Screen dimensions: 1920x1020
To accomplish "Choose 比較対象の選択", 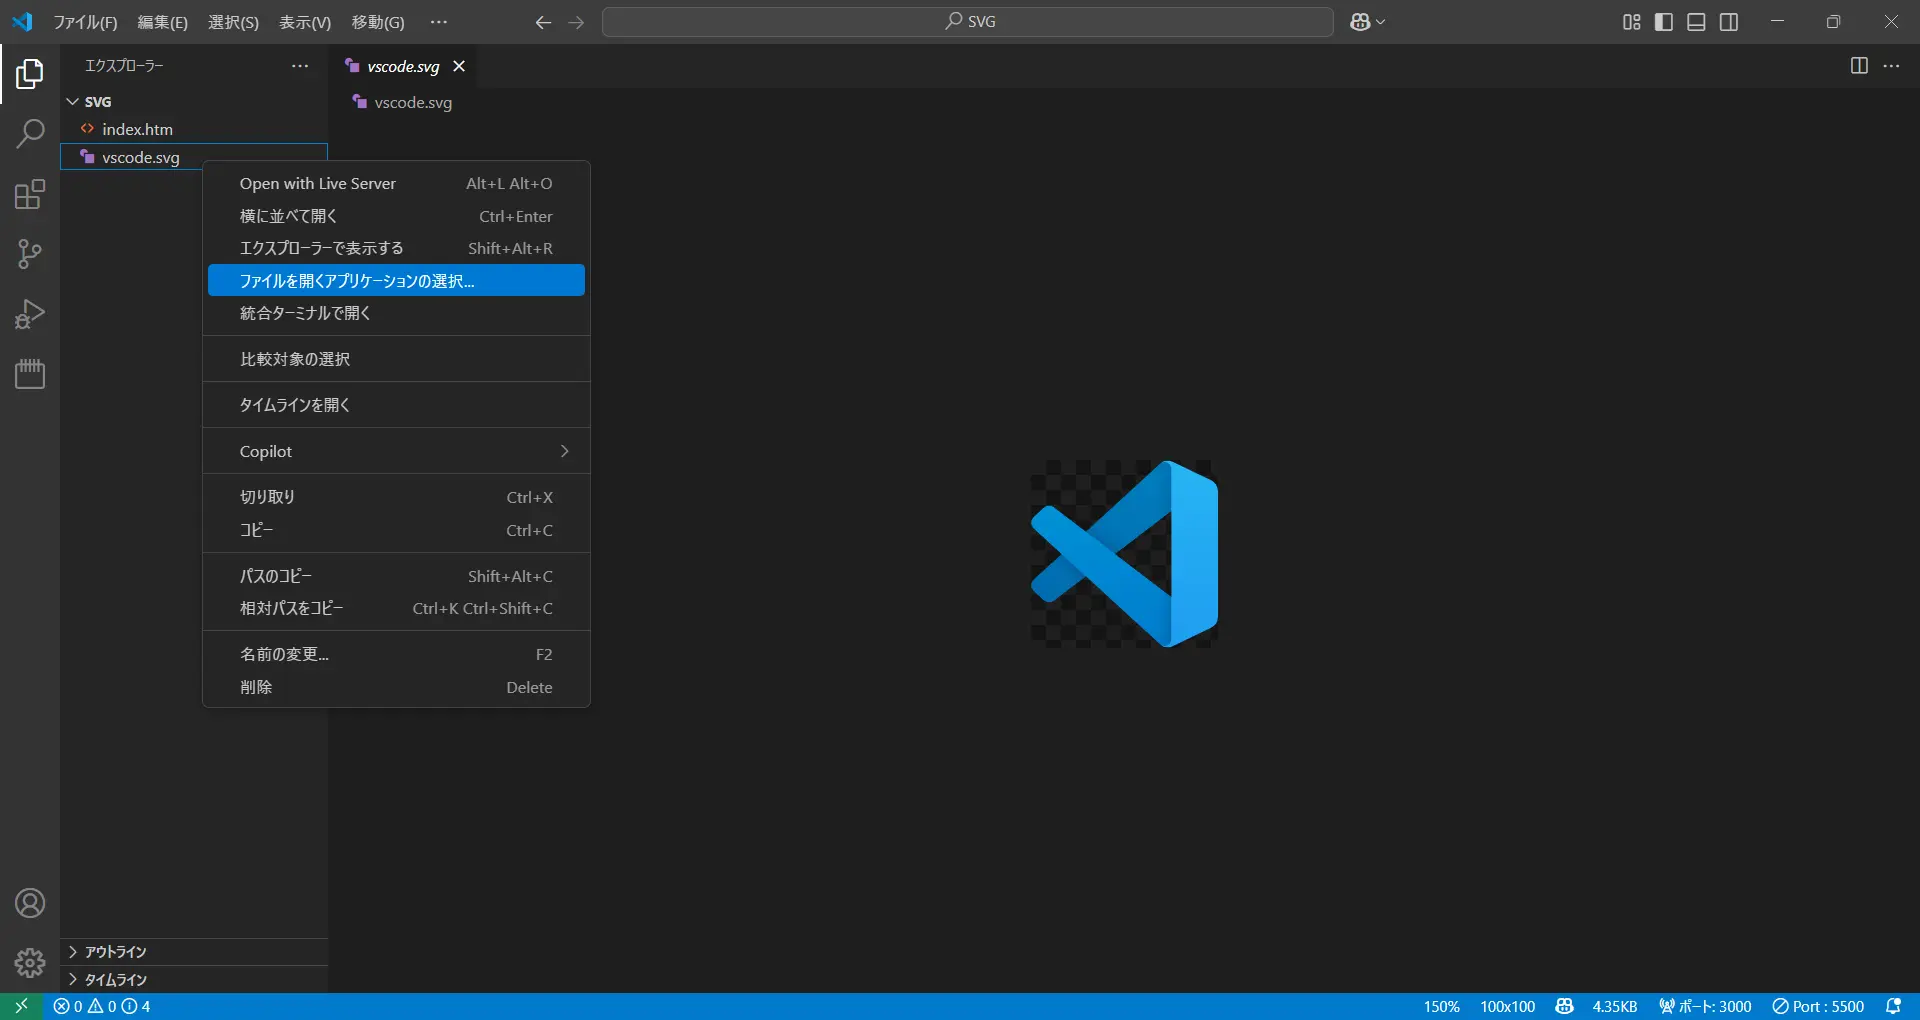I will pyautogui.click(x=396, y=359).
